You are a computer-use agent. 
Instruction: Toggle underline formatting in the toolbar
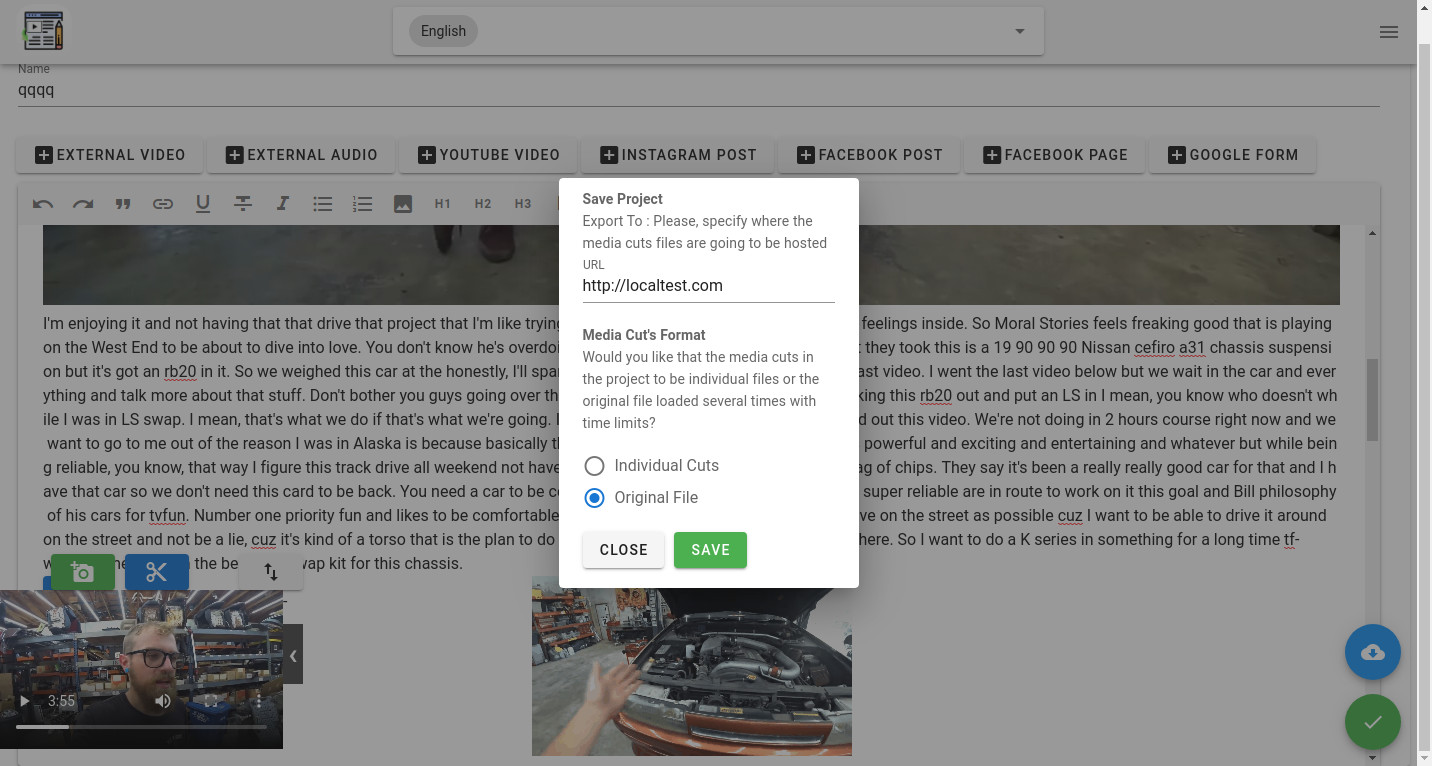click(203, 204)
